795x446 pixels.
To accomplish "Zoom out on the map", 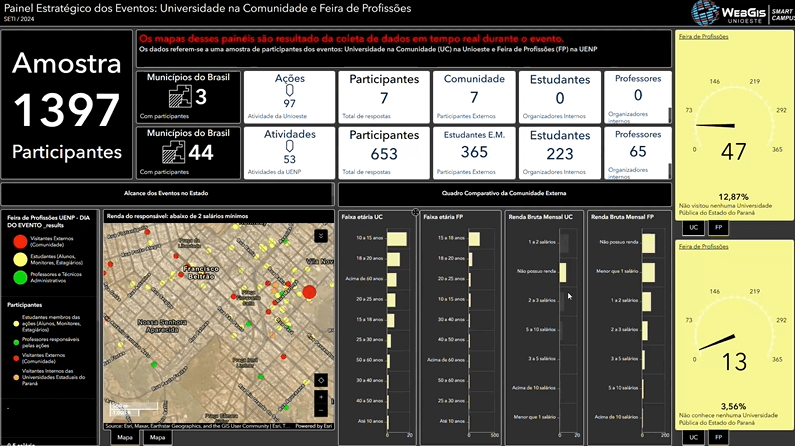I will pyautogui.click(x=321, y=410).
